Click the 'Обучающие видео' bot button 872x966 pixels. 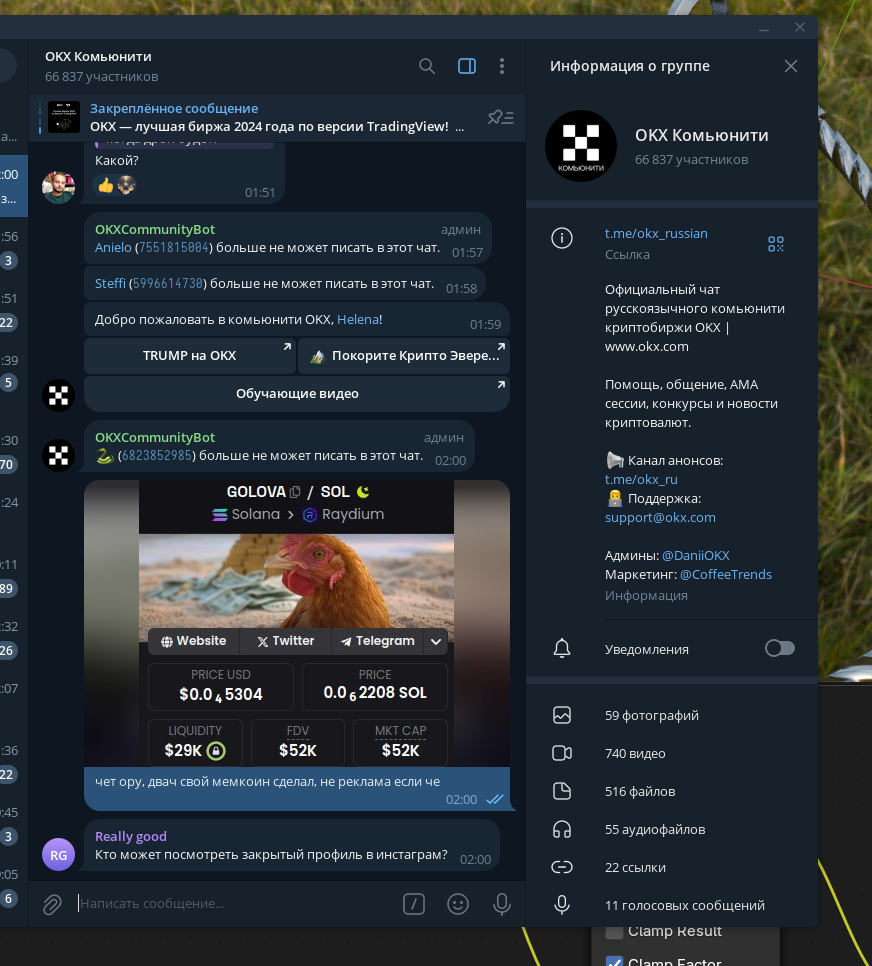point(297,393)
